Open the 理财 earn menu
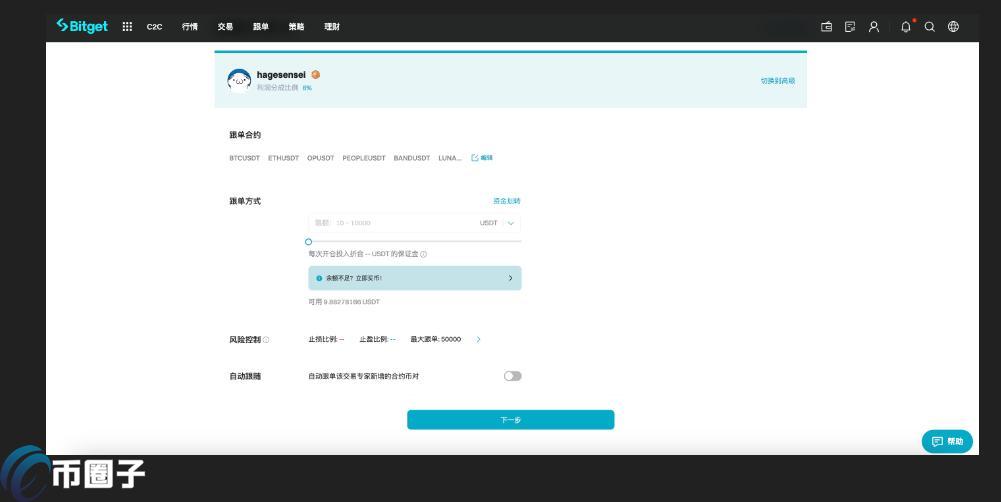 [332, 27]
